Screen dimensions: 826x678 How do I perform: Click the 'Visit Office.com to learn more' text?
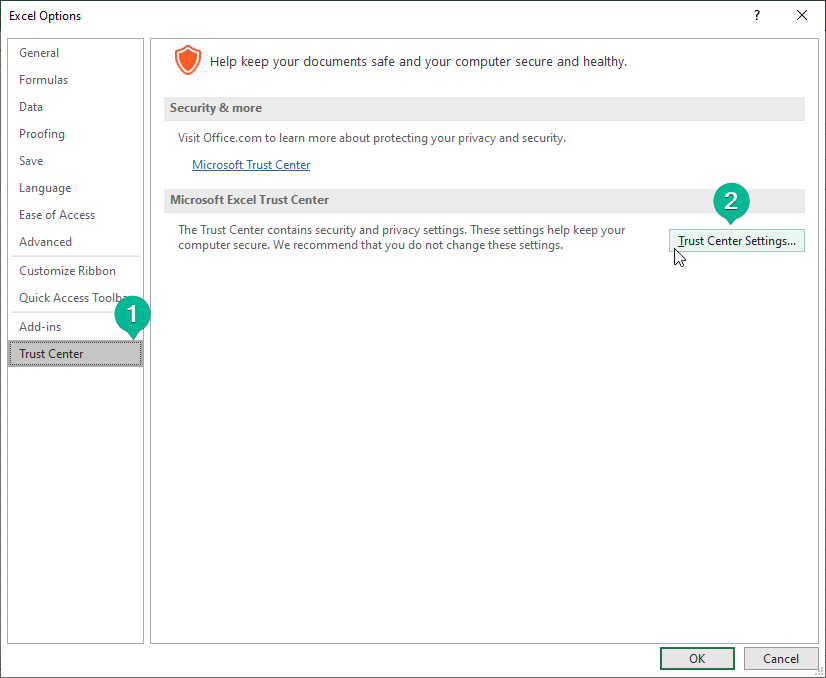point(371,138)
